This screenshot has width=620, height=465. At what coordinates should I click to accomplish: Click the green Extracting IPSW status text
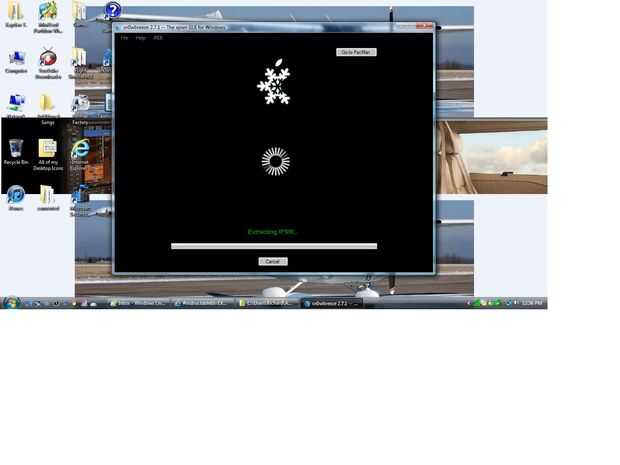pyautogui.click(x=272, y=232)
